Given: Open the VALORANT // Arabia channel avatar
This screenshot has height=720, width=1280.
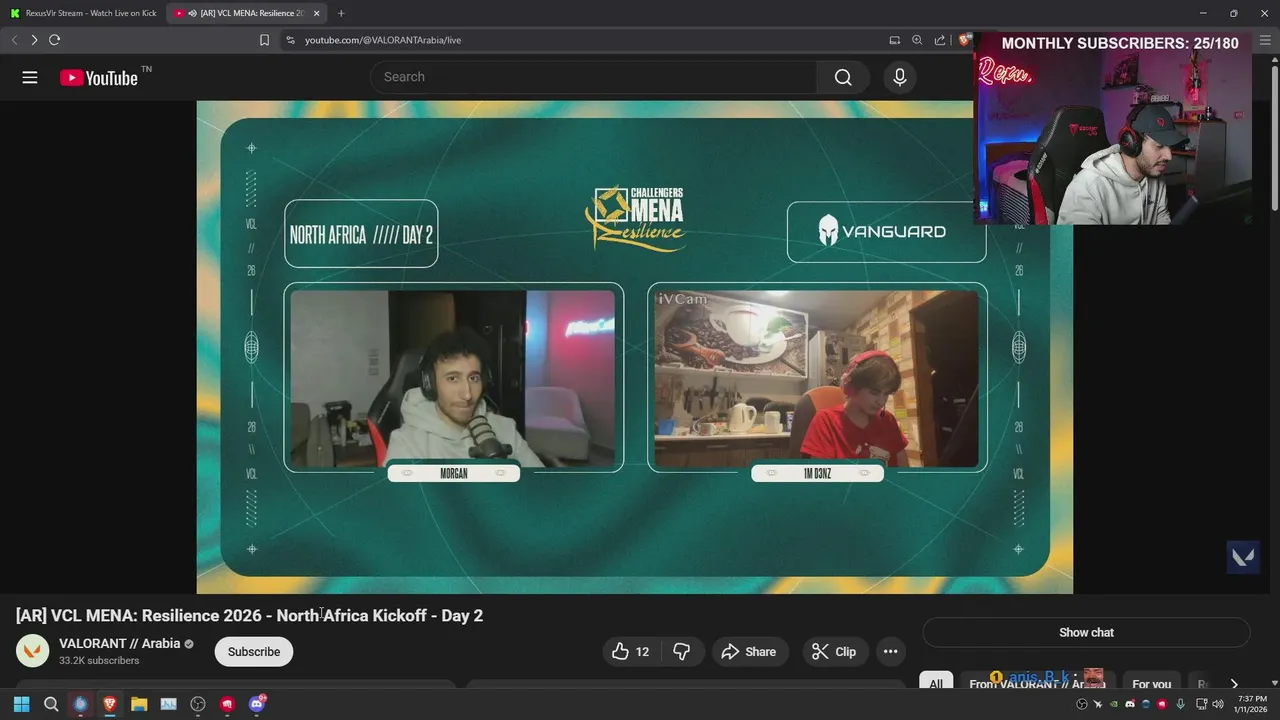Looking at the screenshot, I should tap(32, 651).
